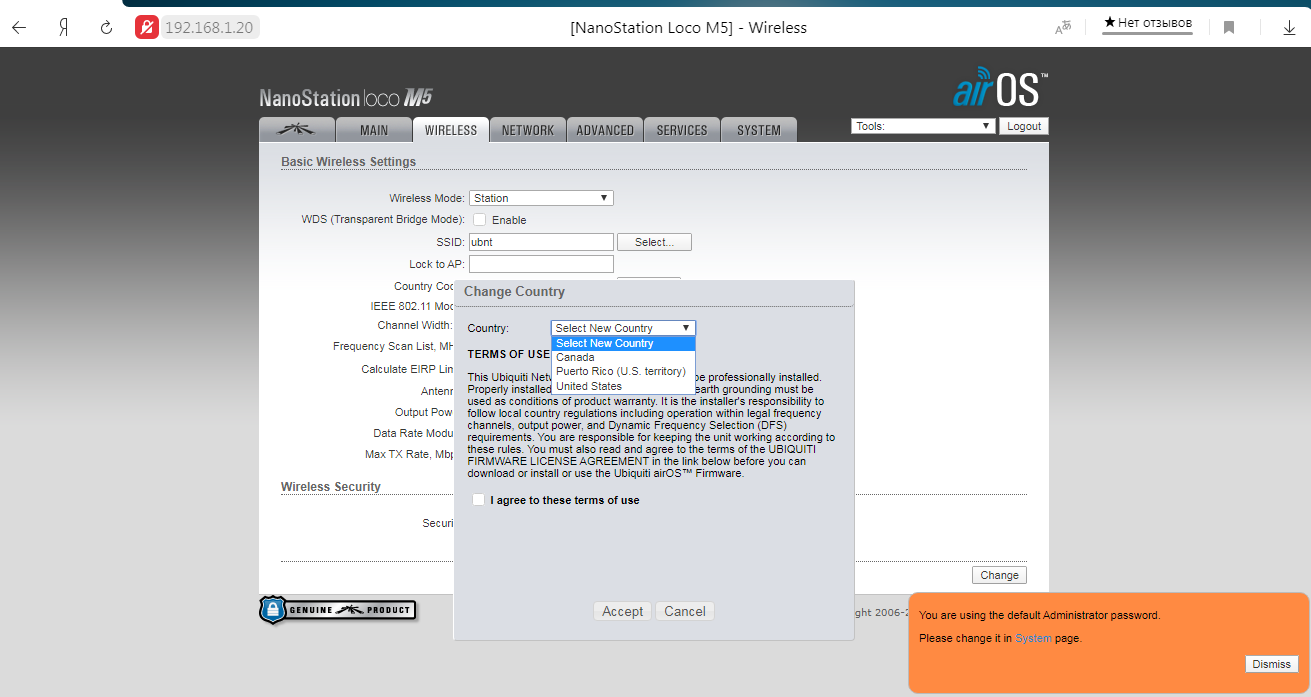Click the SSID input field

click(541, 242)
